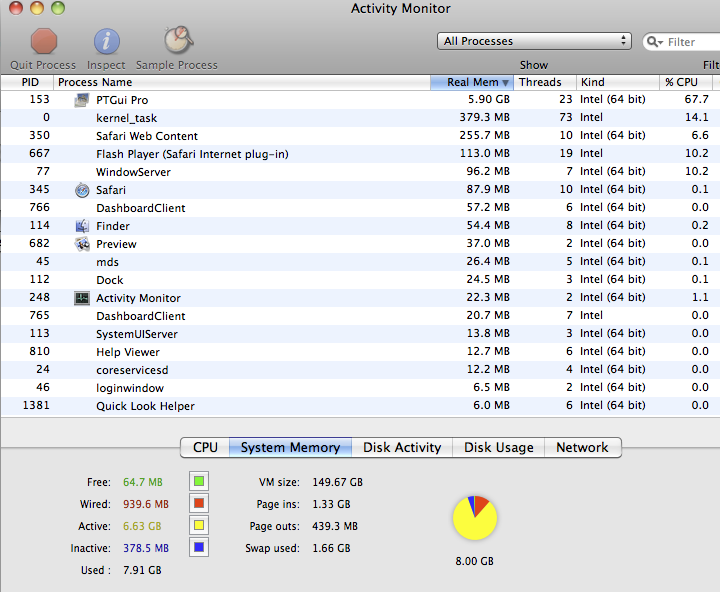The height and width of the screenshot is (592, 720).
Task: Select the Help Viewer process row
Action: point(360,352)
